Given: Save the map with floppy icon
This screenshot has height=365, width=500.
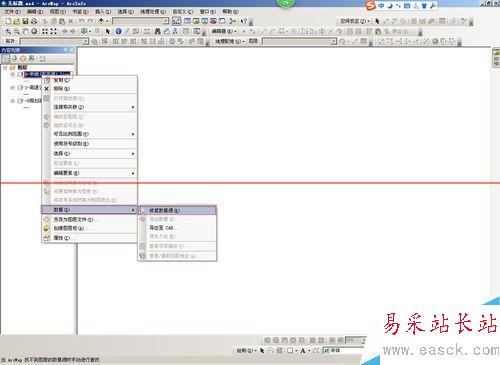Looking at the screenshot, I should [25, 21].
